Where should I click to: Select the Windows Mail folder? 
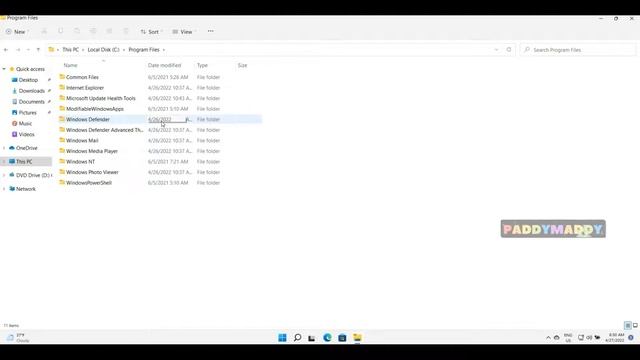click(x=82, y=140)
